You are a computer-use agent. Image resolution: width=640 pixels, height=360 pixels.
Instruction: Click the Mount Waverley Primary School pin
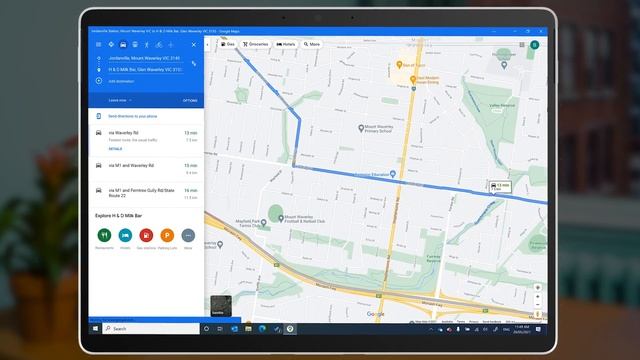[361, 128]
